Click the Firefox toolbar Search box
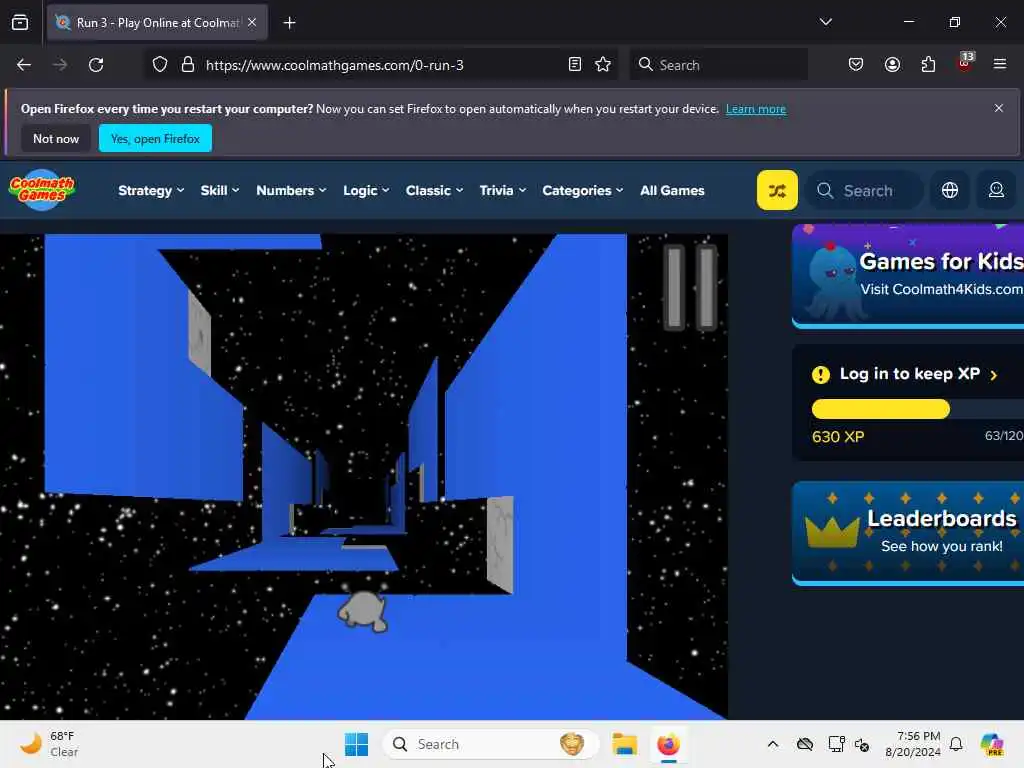This screenshot has height=768, width=1024. pos(718,65)
